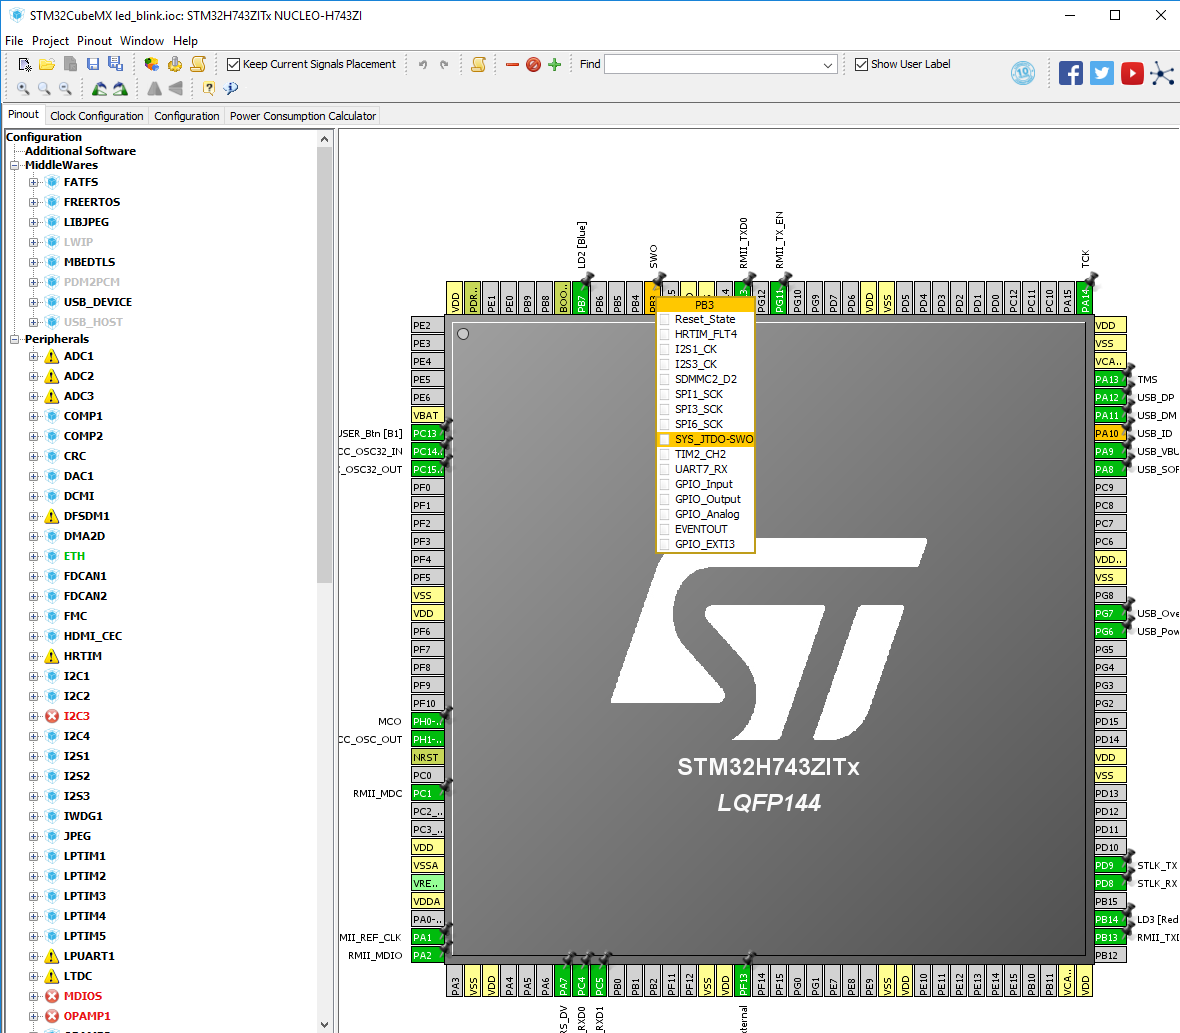Viewport: 1180px width, 1033px height.
Task: Select the PC1 pin labeled RMII_MDC
Action: coord(427,793)
